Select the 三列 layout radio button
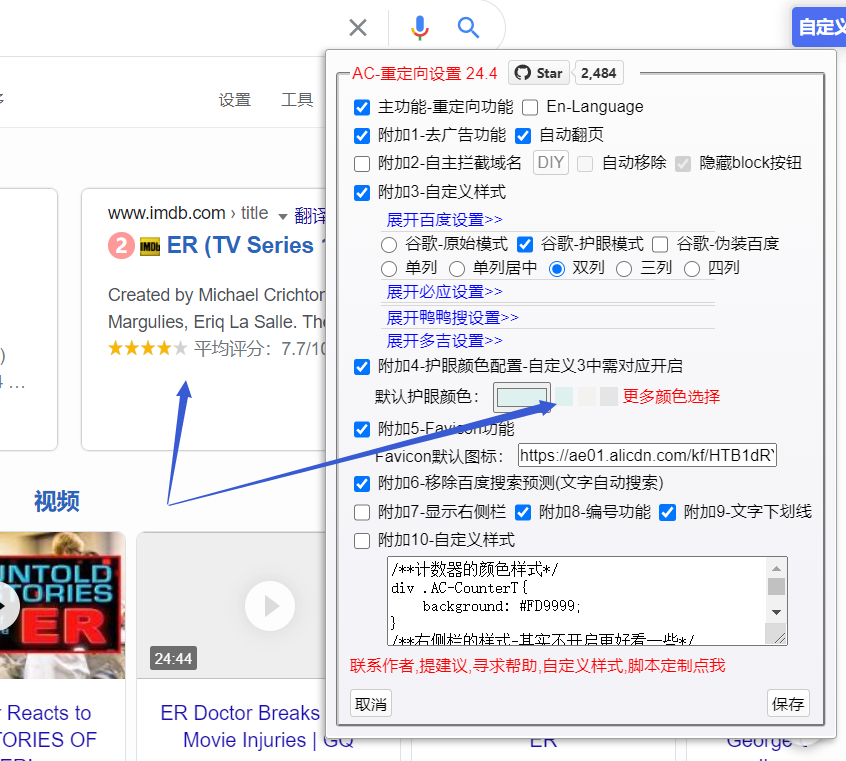 tap(624, 268)
